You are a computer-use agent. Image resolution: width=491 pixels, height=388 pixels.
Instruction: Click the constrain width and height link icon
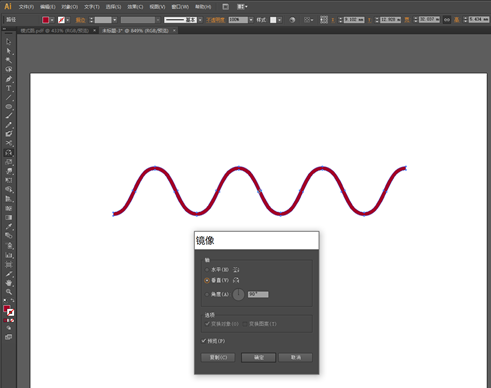[x=447, y=20]
